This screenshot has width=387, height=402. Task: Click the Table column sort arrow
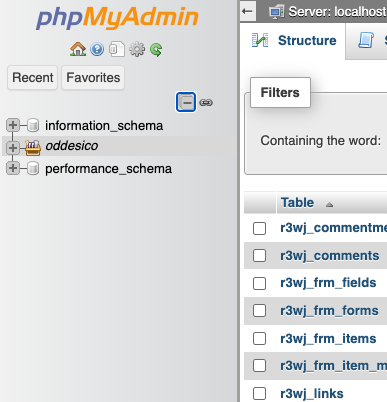pos(329,205)
